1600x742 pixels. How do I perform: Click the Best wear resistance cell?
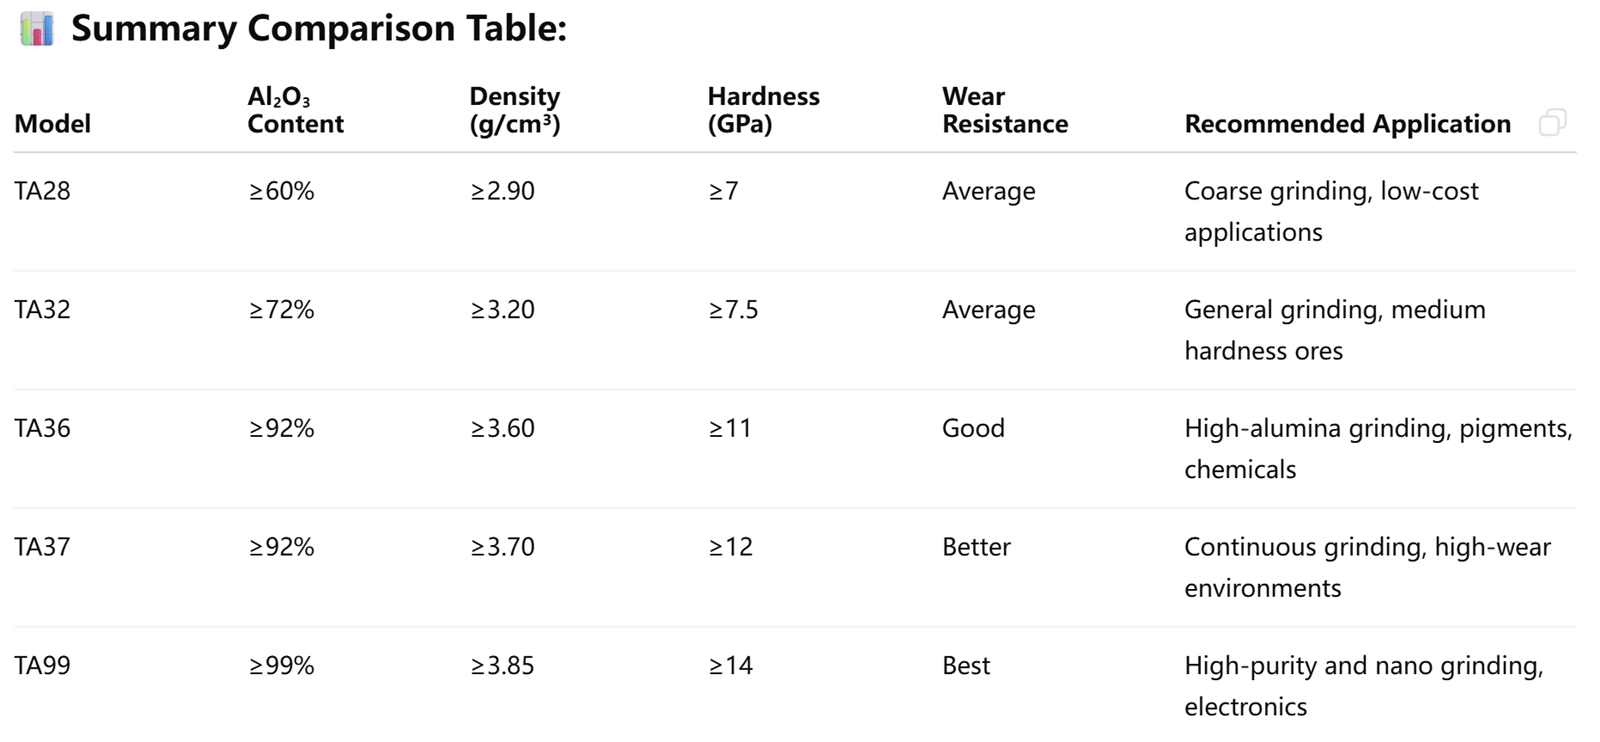click(965, 666)
